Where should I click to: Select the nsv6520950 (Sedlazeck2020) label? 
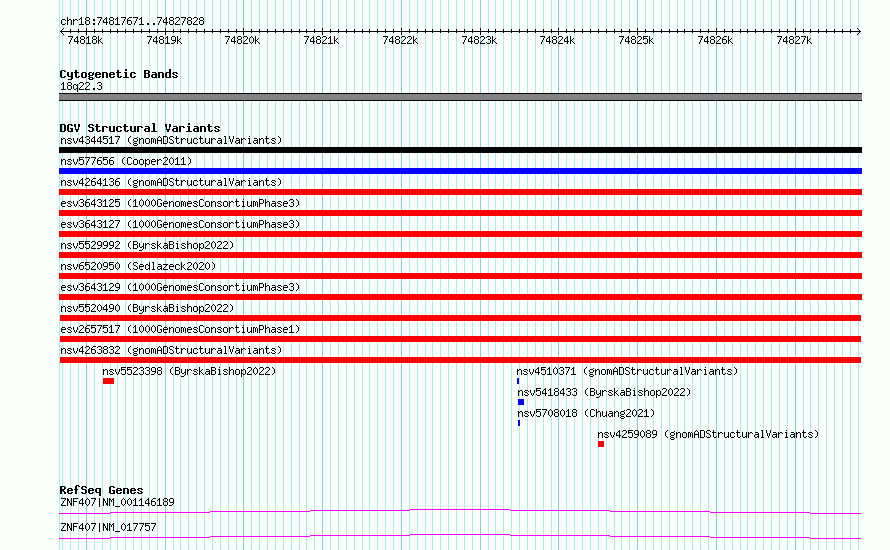pyautogui.click(x=138, y=266)
